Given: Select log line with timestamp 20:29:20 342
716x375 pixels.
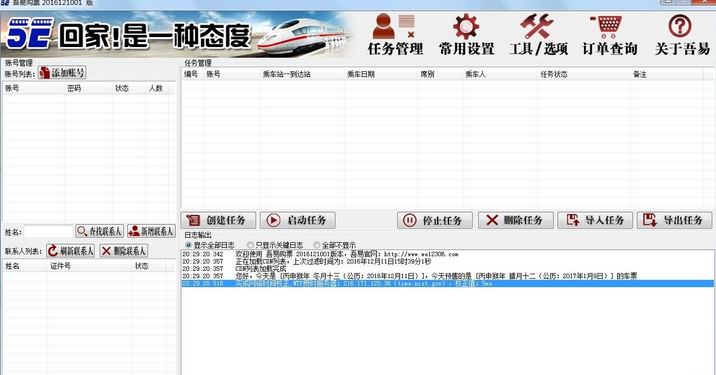Looking at the screenshot, I should pyautogui.click(x=448, y=254).
